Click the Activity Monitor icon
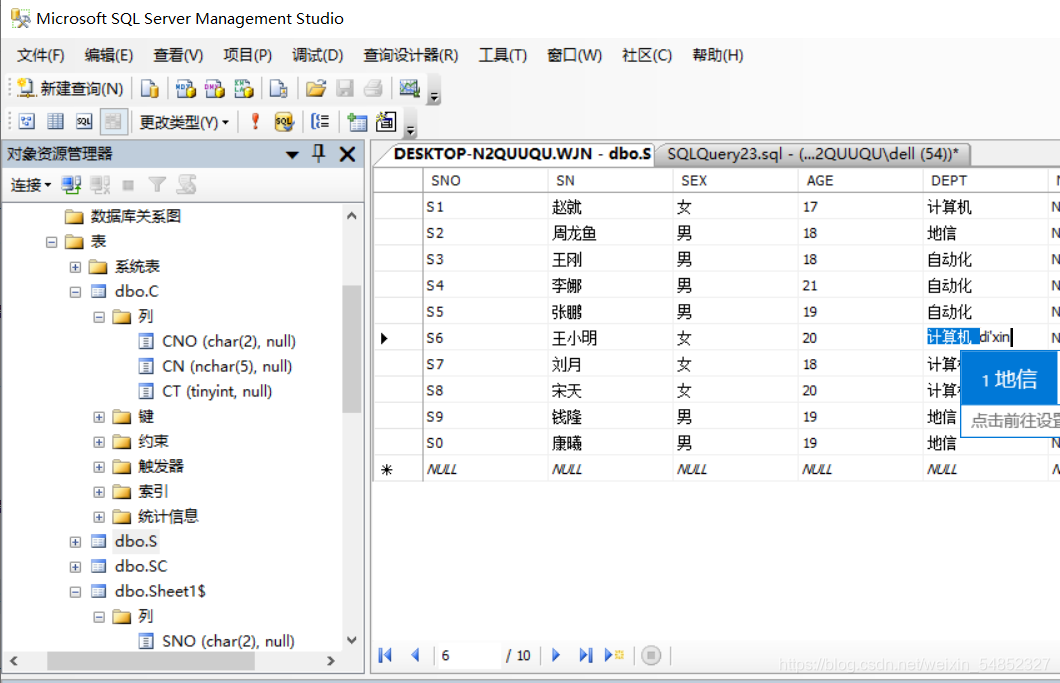This screenshot has width=1060, height=683. [410, 89]
